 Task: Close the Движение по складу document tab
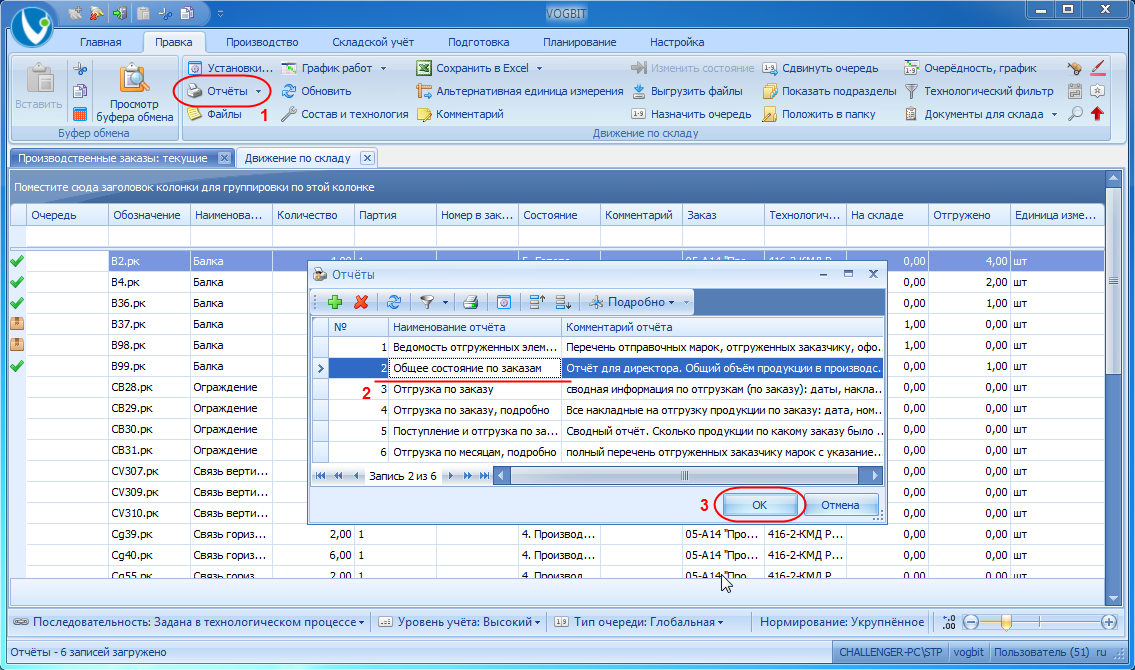367,158
